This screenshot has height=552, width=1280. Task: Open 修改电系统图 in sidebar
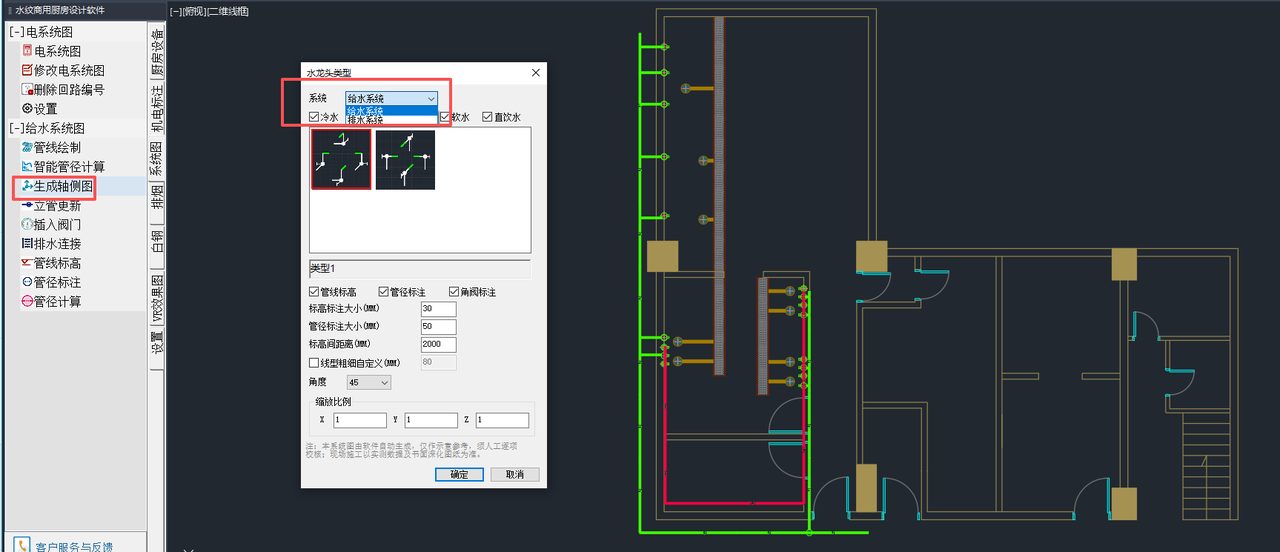pyautogui.click(x=62, y=70)
